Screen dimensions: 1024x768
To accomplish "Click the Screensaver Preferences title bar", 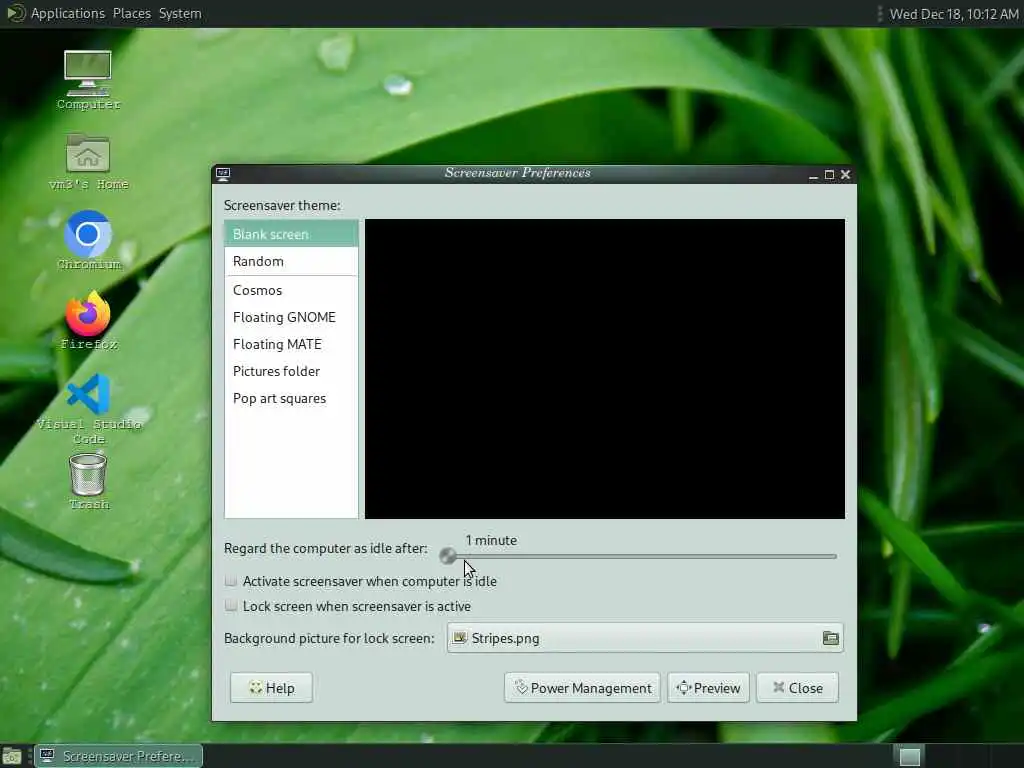I will click(518, 174).
